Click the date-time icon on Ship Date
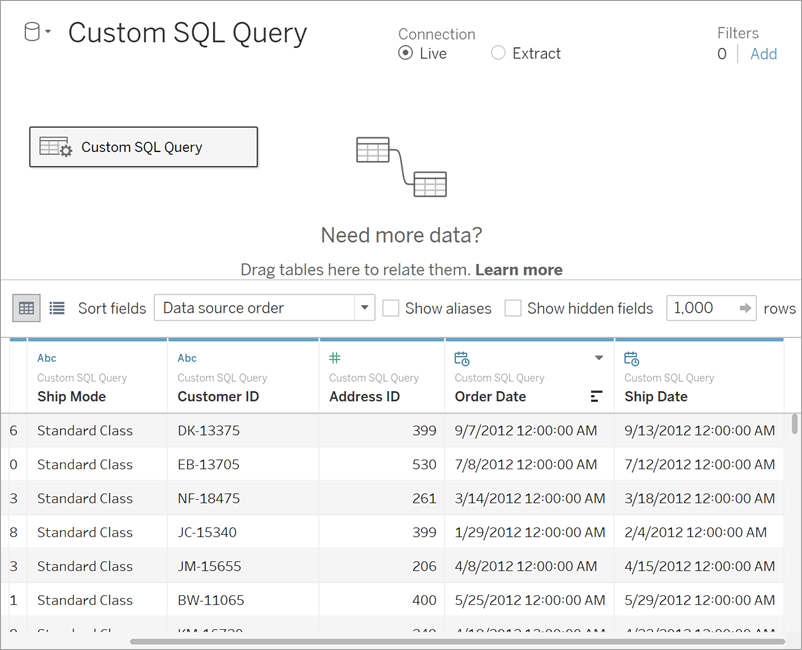802x650 pixels. pos(634,358)
